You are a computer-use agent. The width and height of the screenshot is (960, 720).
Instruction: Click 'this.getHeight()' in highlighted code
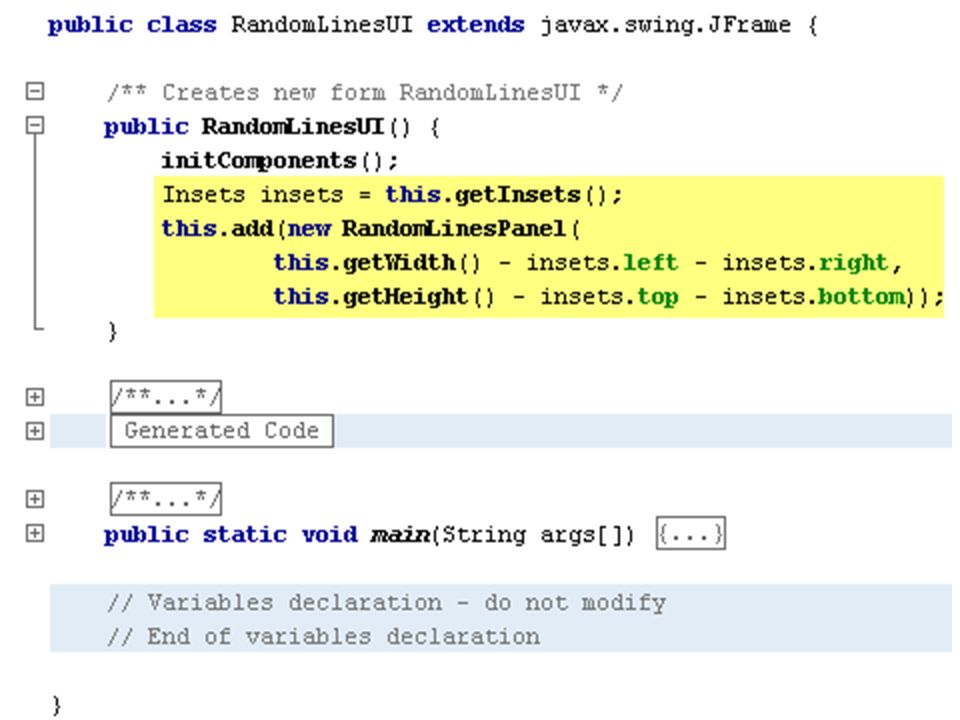tap(384, 297)
